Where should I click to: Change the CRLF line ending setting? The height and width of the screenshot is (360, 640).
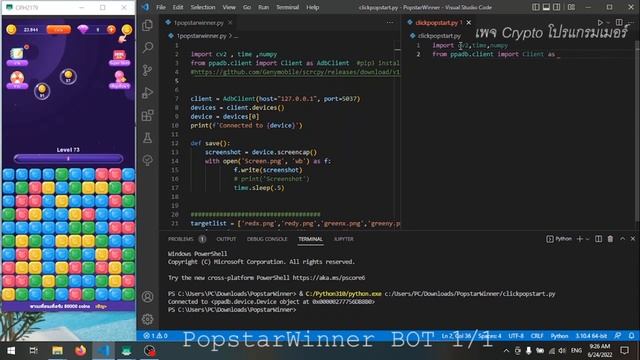pos(537,336)
